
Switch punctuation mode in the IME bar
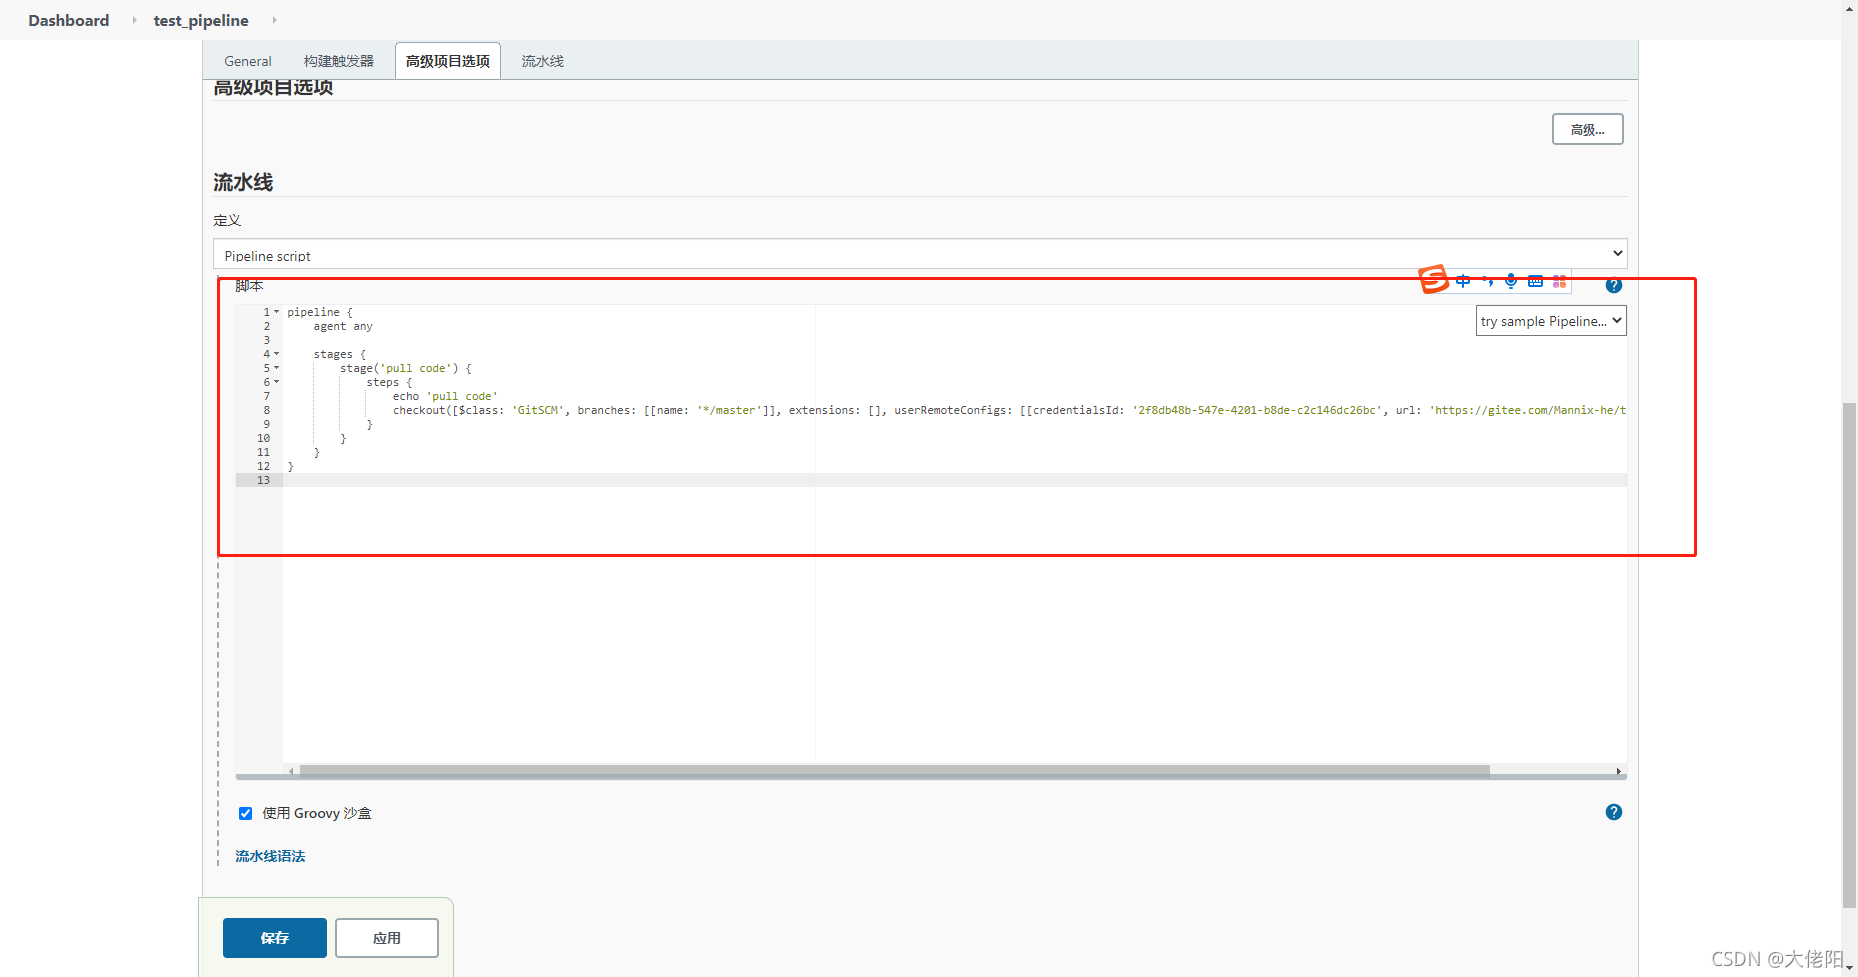(1488, 281)
